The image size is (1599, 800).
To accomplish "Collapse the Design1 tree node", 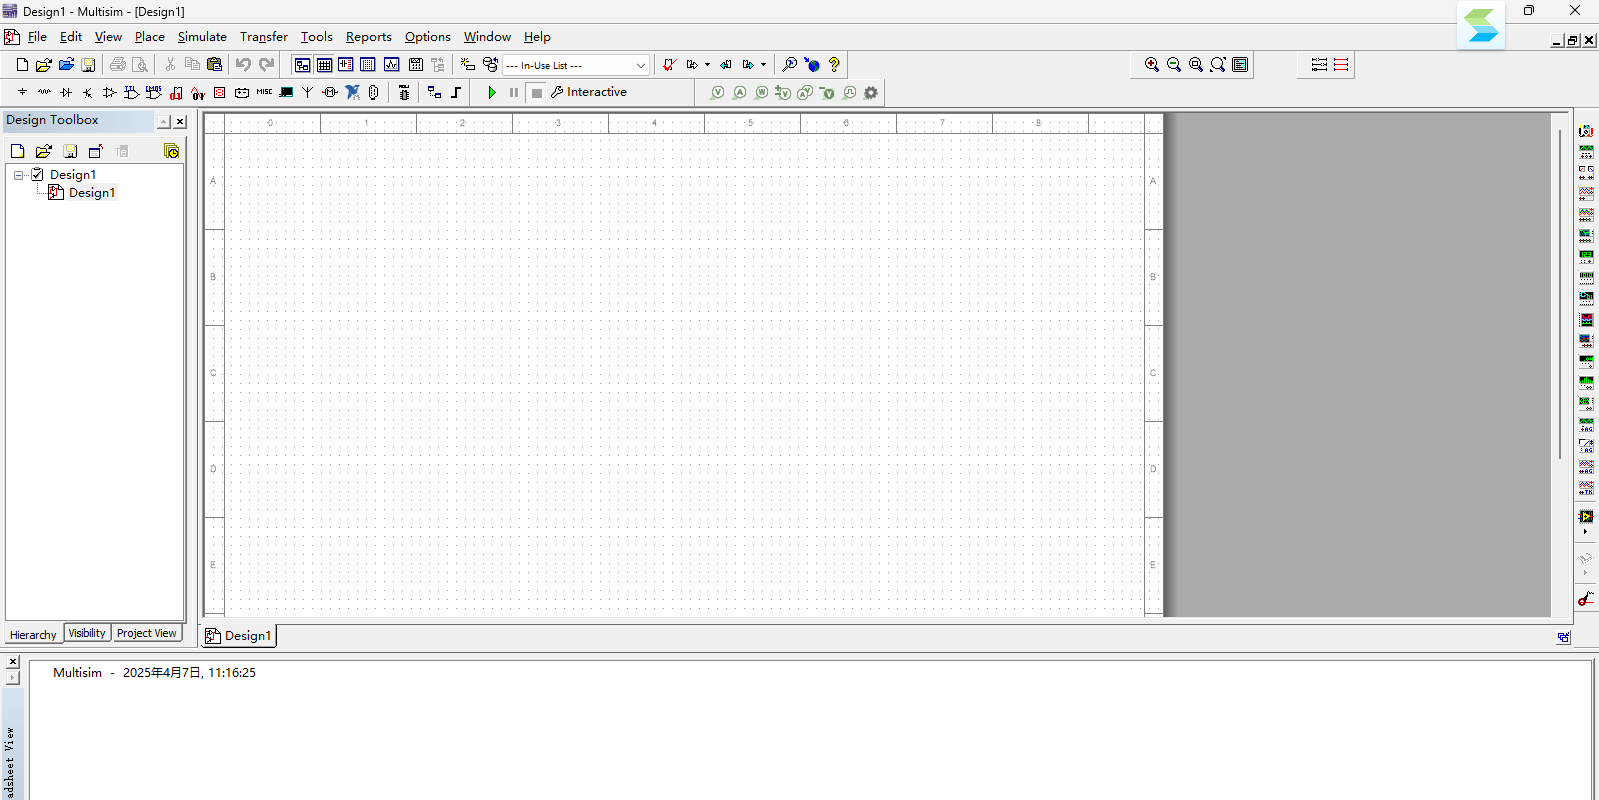I will (18, 175).
